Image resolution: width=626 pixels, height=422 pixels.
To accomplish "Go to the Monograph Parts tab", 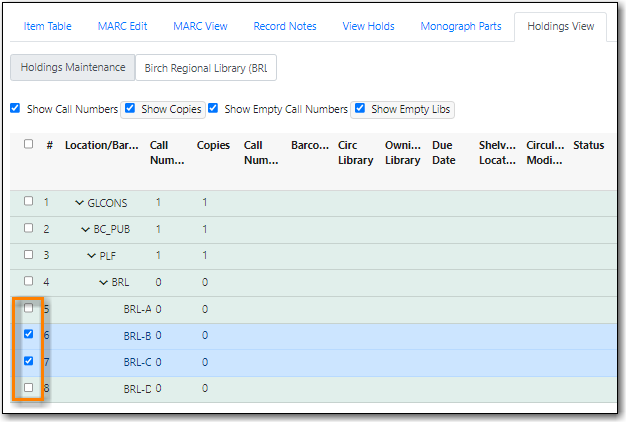I will (460, 26).
